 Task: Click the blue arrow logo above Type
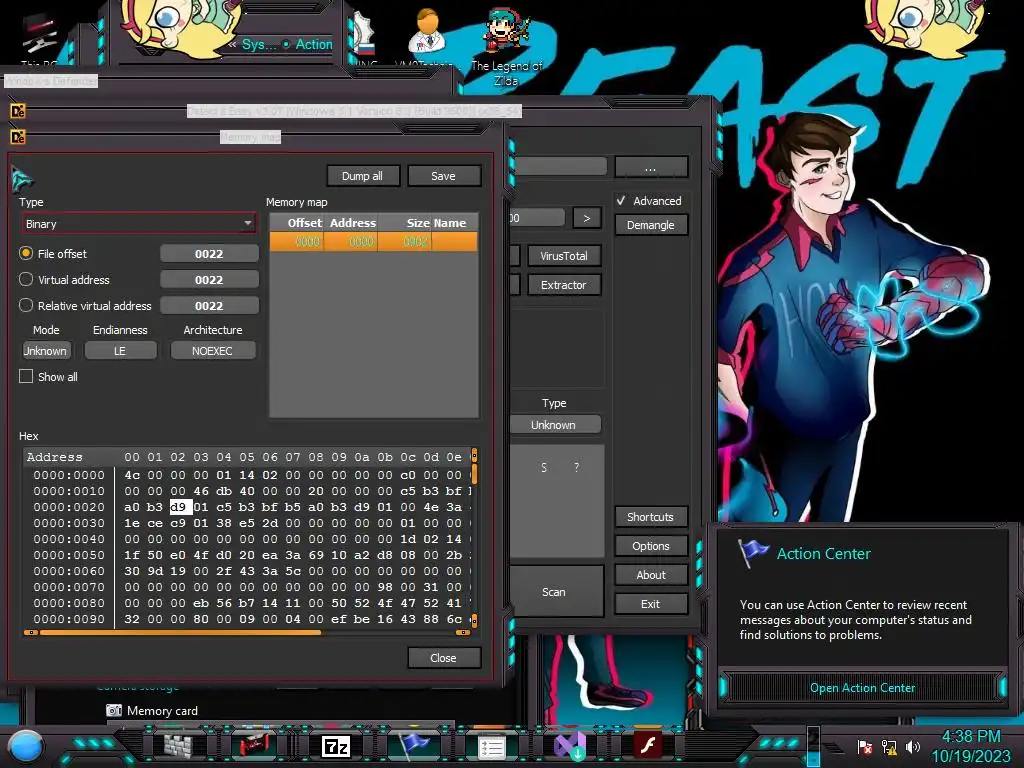[x=22, y=178]
